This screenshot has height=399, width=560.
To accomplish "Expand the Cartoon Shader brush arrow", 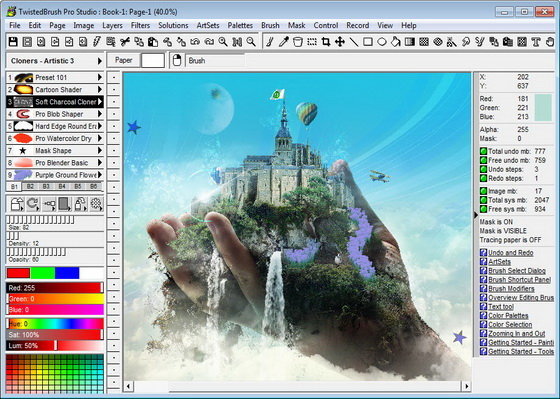I will [100, 89].
